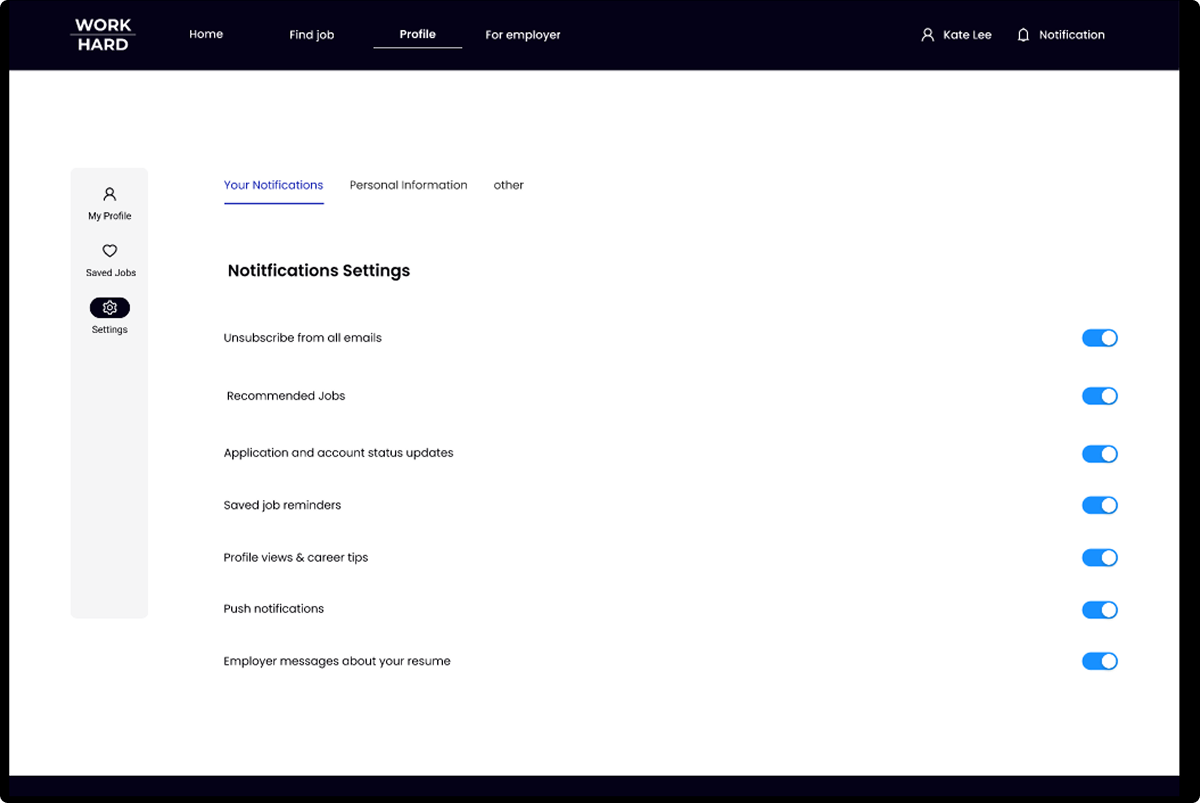Disable Recommended Jobs notifications toggle
Image resolution: width=1200 pixels, height=803 pixels.
point(1099,396)
